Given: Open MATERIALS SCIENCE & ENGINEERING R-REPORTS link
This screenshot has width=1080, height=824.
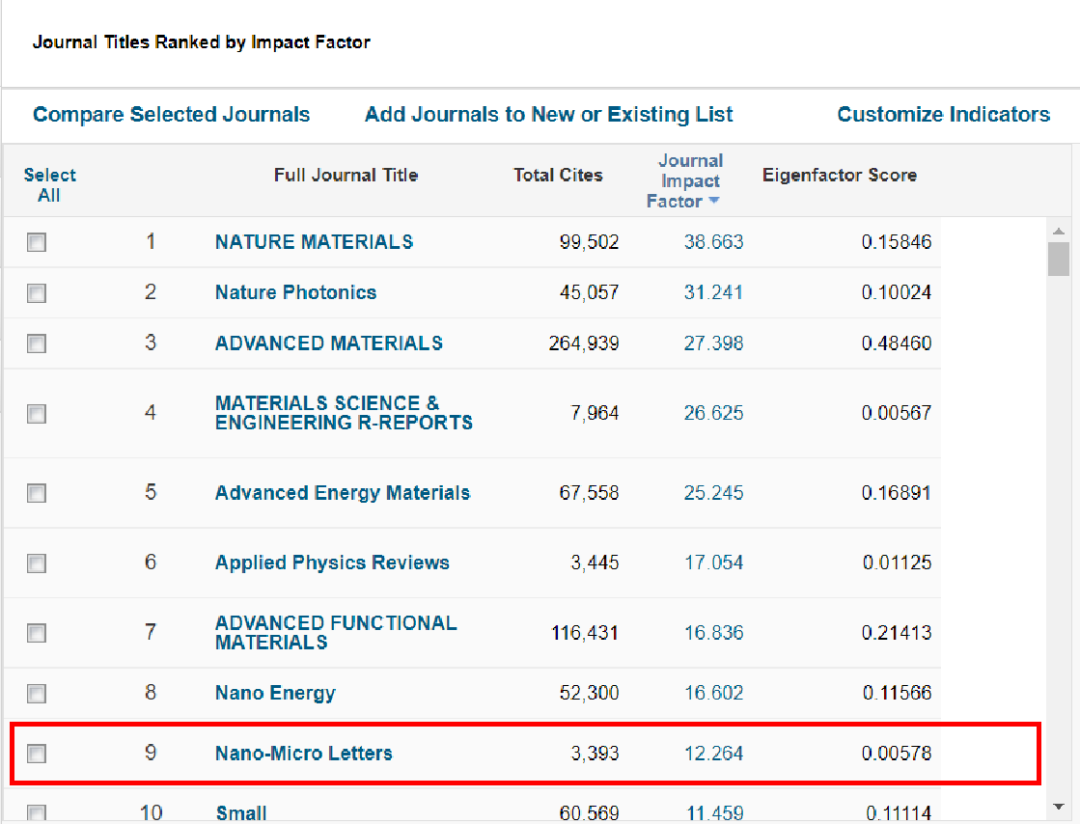Looking at the screenshot, I should coord(344,413).
